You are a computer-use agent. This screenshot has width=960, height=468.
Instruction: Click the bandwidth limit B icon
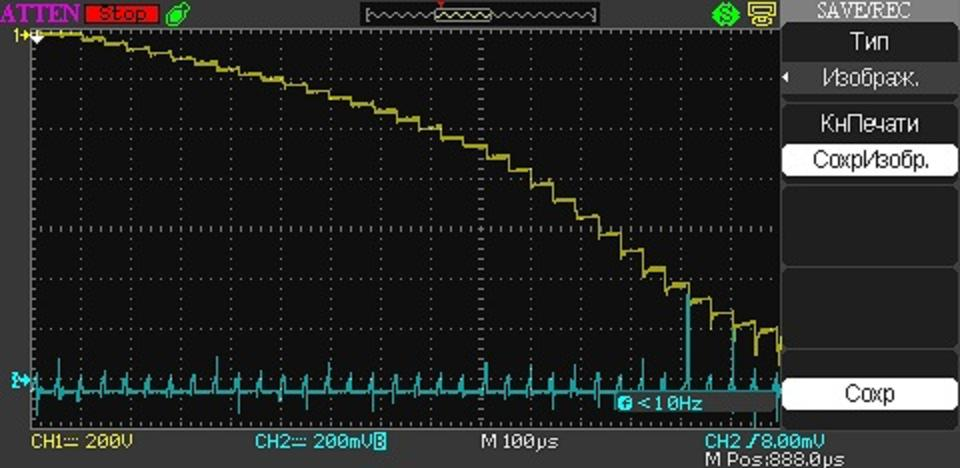pyautogui.click(x=381, y=441)
